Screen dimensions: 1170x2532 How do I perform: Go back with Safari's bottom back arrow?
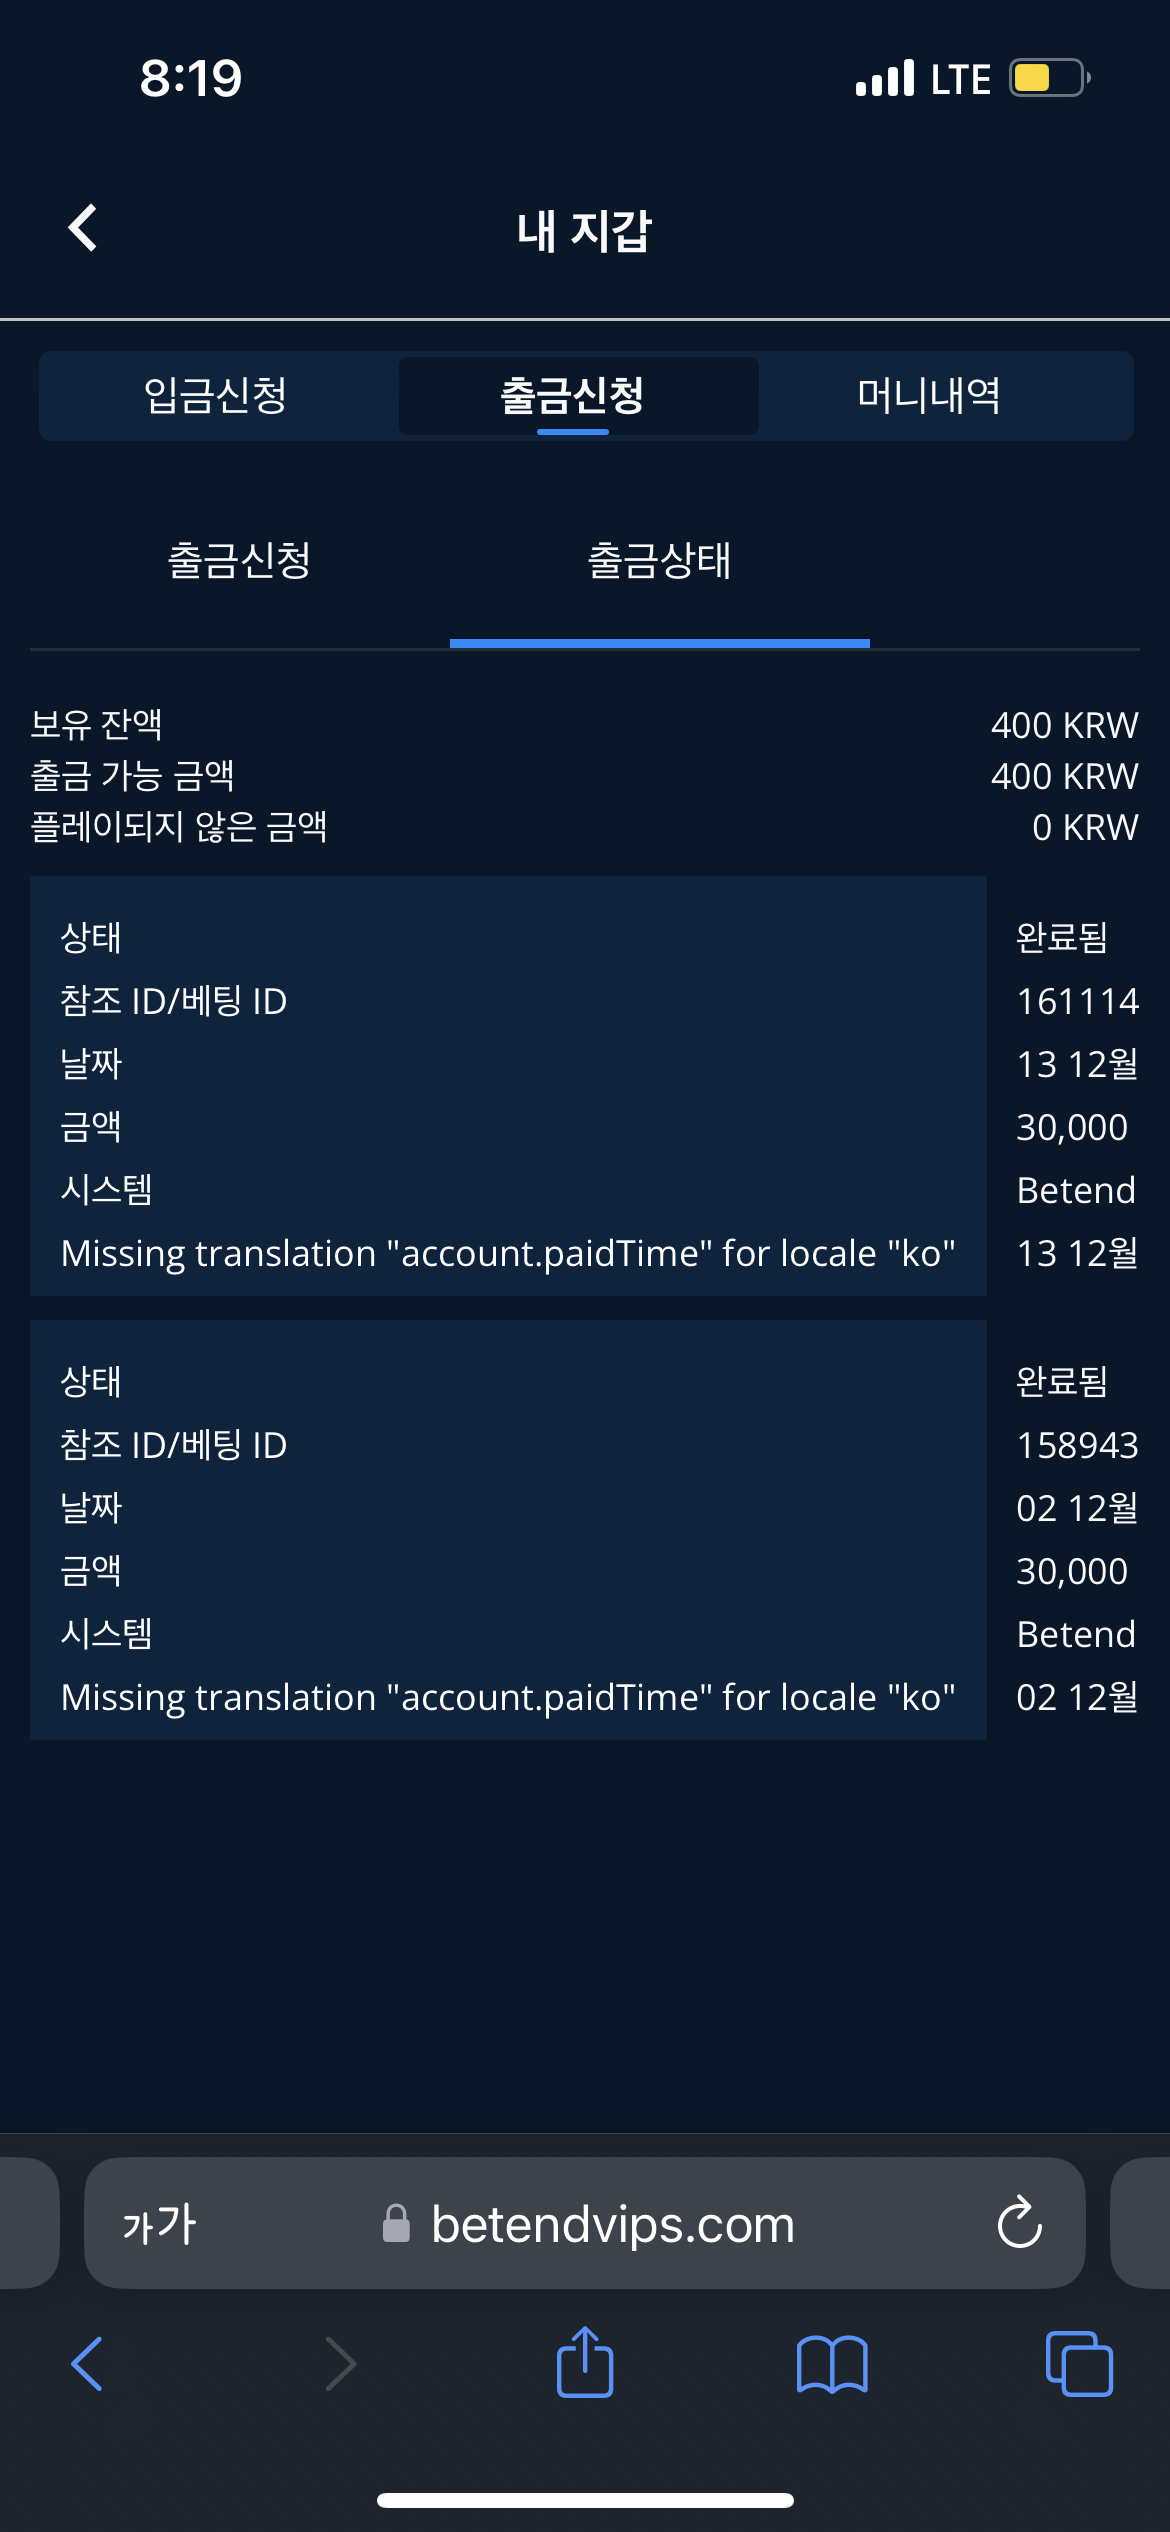tap(88, 2364)
